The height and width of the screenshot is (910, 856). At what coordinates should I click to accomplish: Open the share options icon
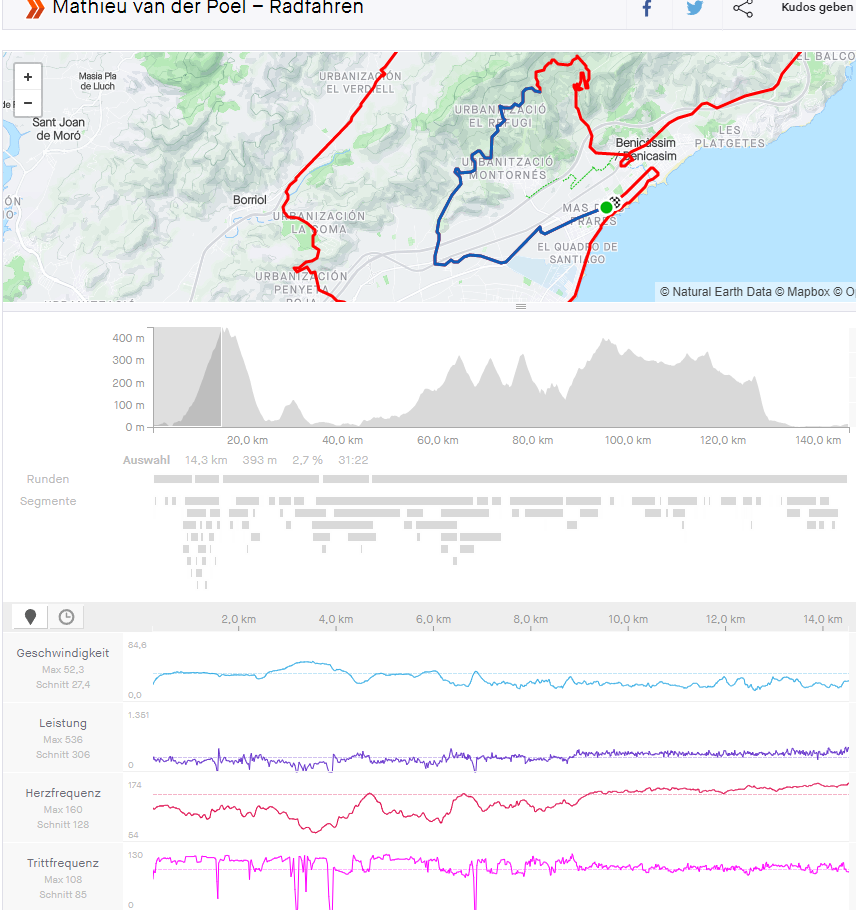tap(742, 9)
